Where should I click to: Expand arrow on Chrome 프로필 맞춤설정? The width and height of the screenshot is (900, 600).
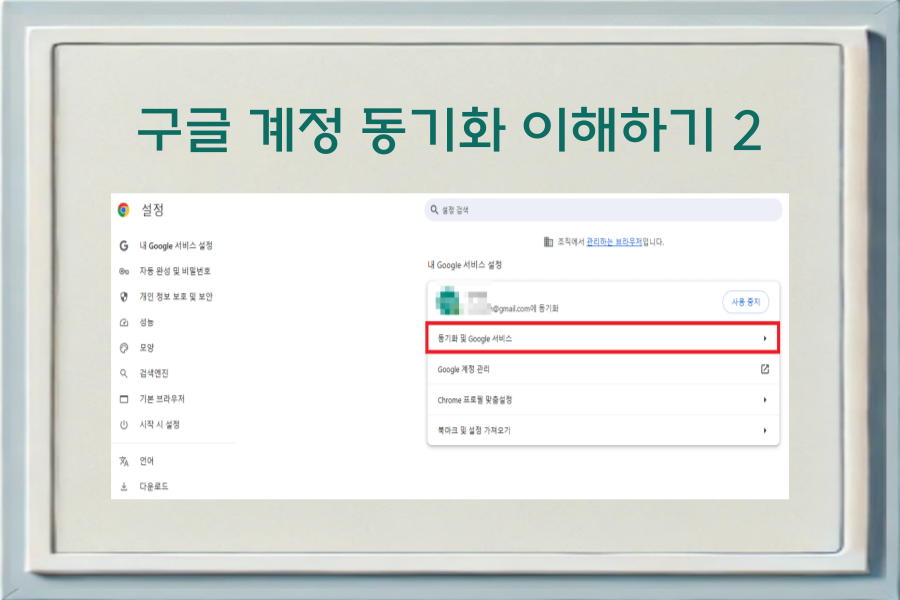point(765,400)
